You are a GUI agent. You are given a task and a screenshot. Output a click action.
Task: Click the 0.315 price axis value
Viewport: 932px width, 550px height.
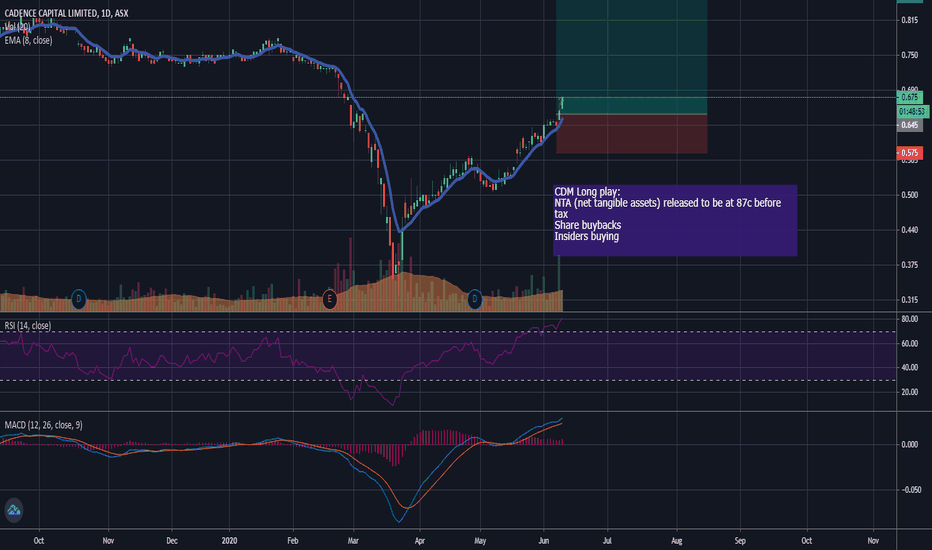pos(909,300)
